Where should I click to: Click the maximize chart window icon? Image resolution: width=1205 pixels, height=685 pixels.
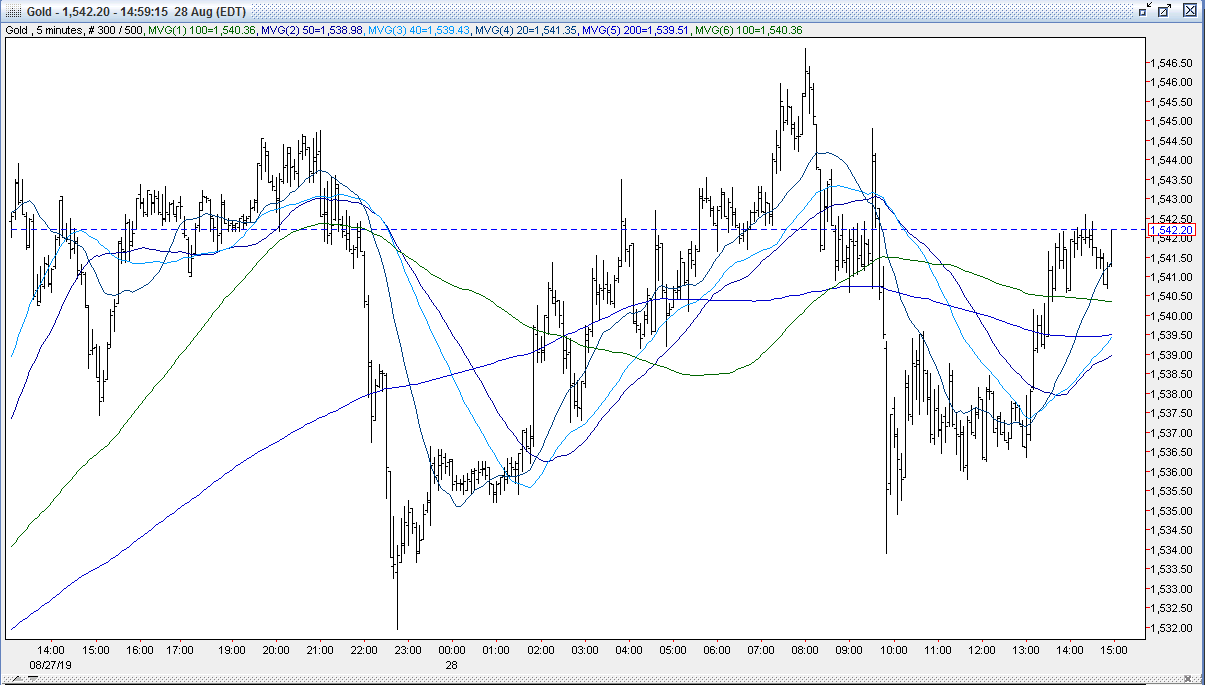tap(1164, 10)
